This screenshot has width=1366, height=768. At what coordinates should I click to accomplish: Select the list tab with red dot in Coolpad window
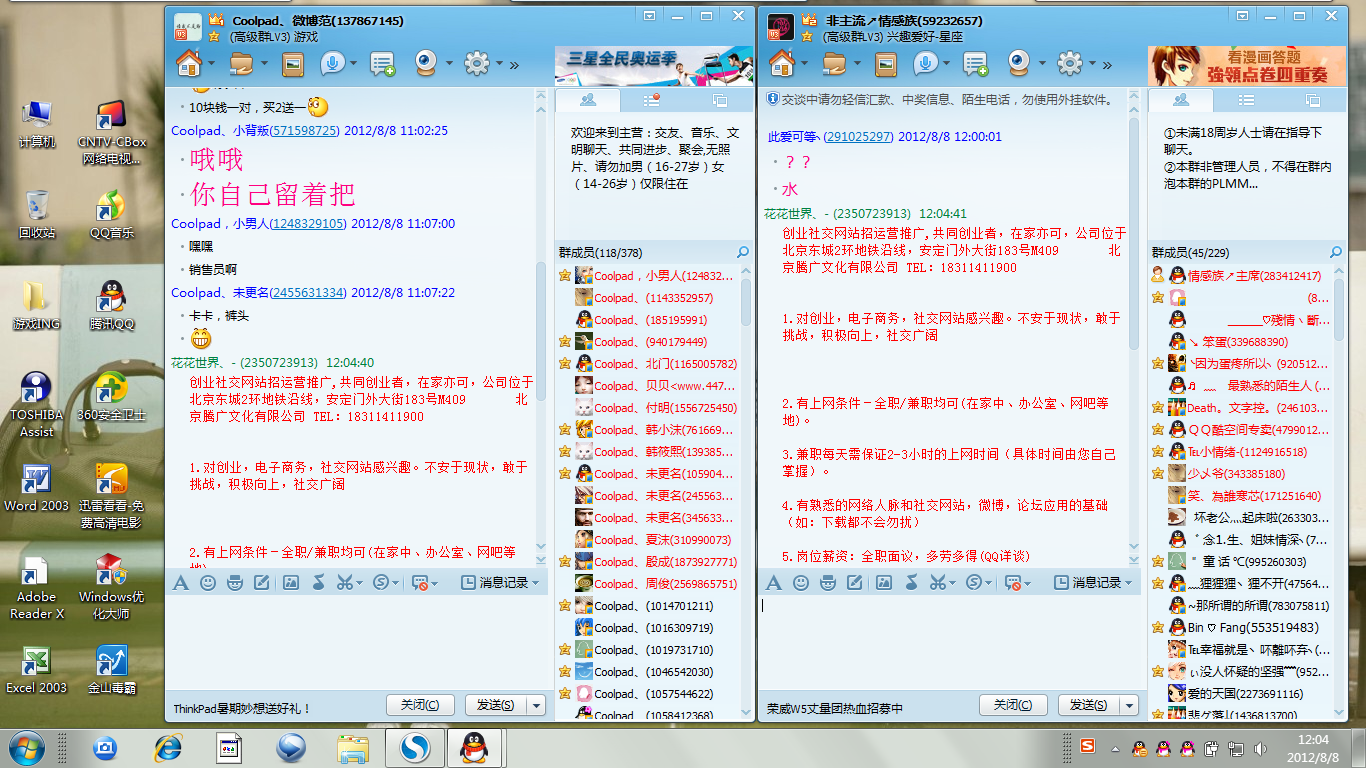652,100
